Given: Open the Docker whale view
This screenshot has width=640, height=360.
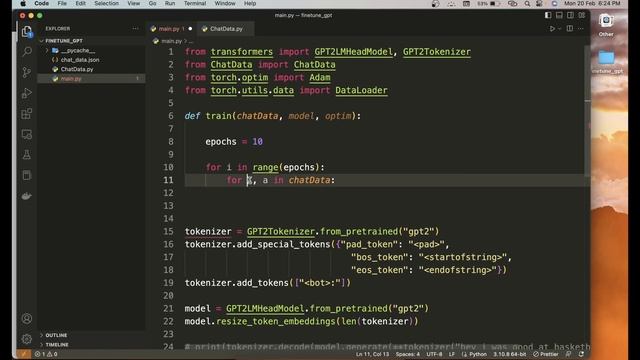Looking at the screenshot, I should [x=27, y=196].
